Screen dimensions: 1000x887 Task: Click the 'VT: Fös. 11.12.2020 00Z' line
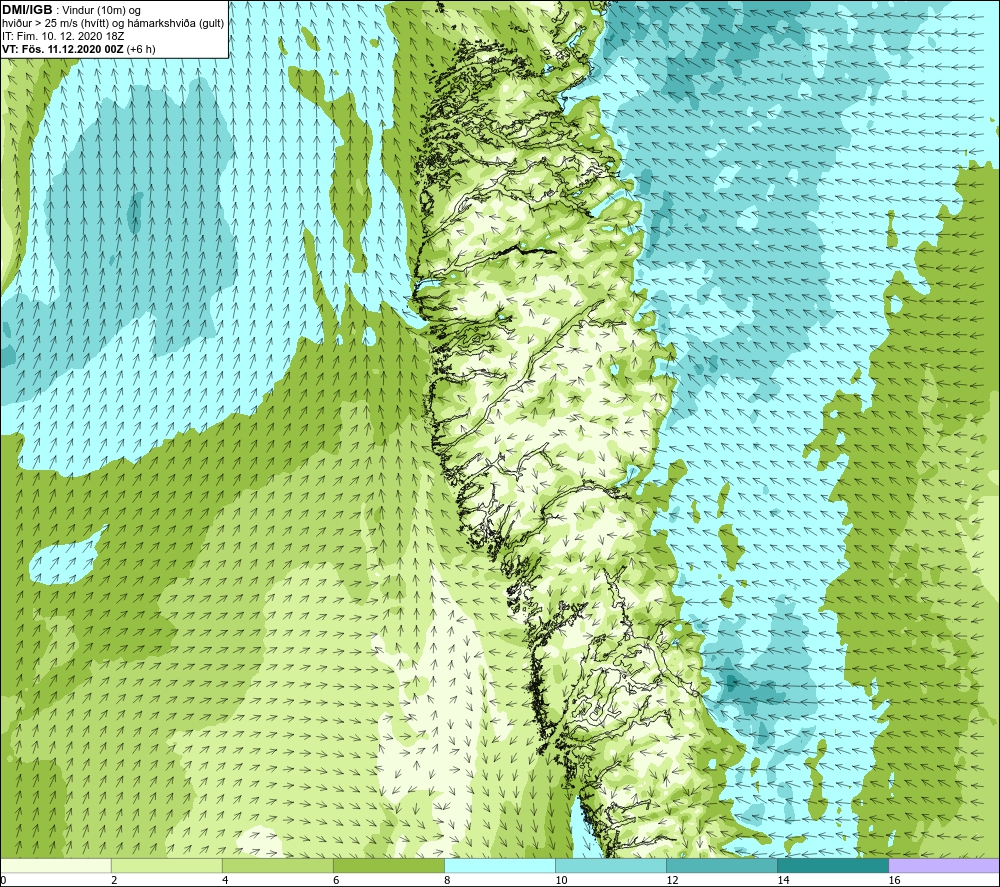(x=78, y=49)
